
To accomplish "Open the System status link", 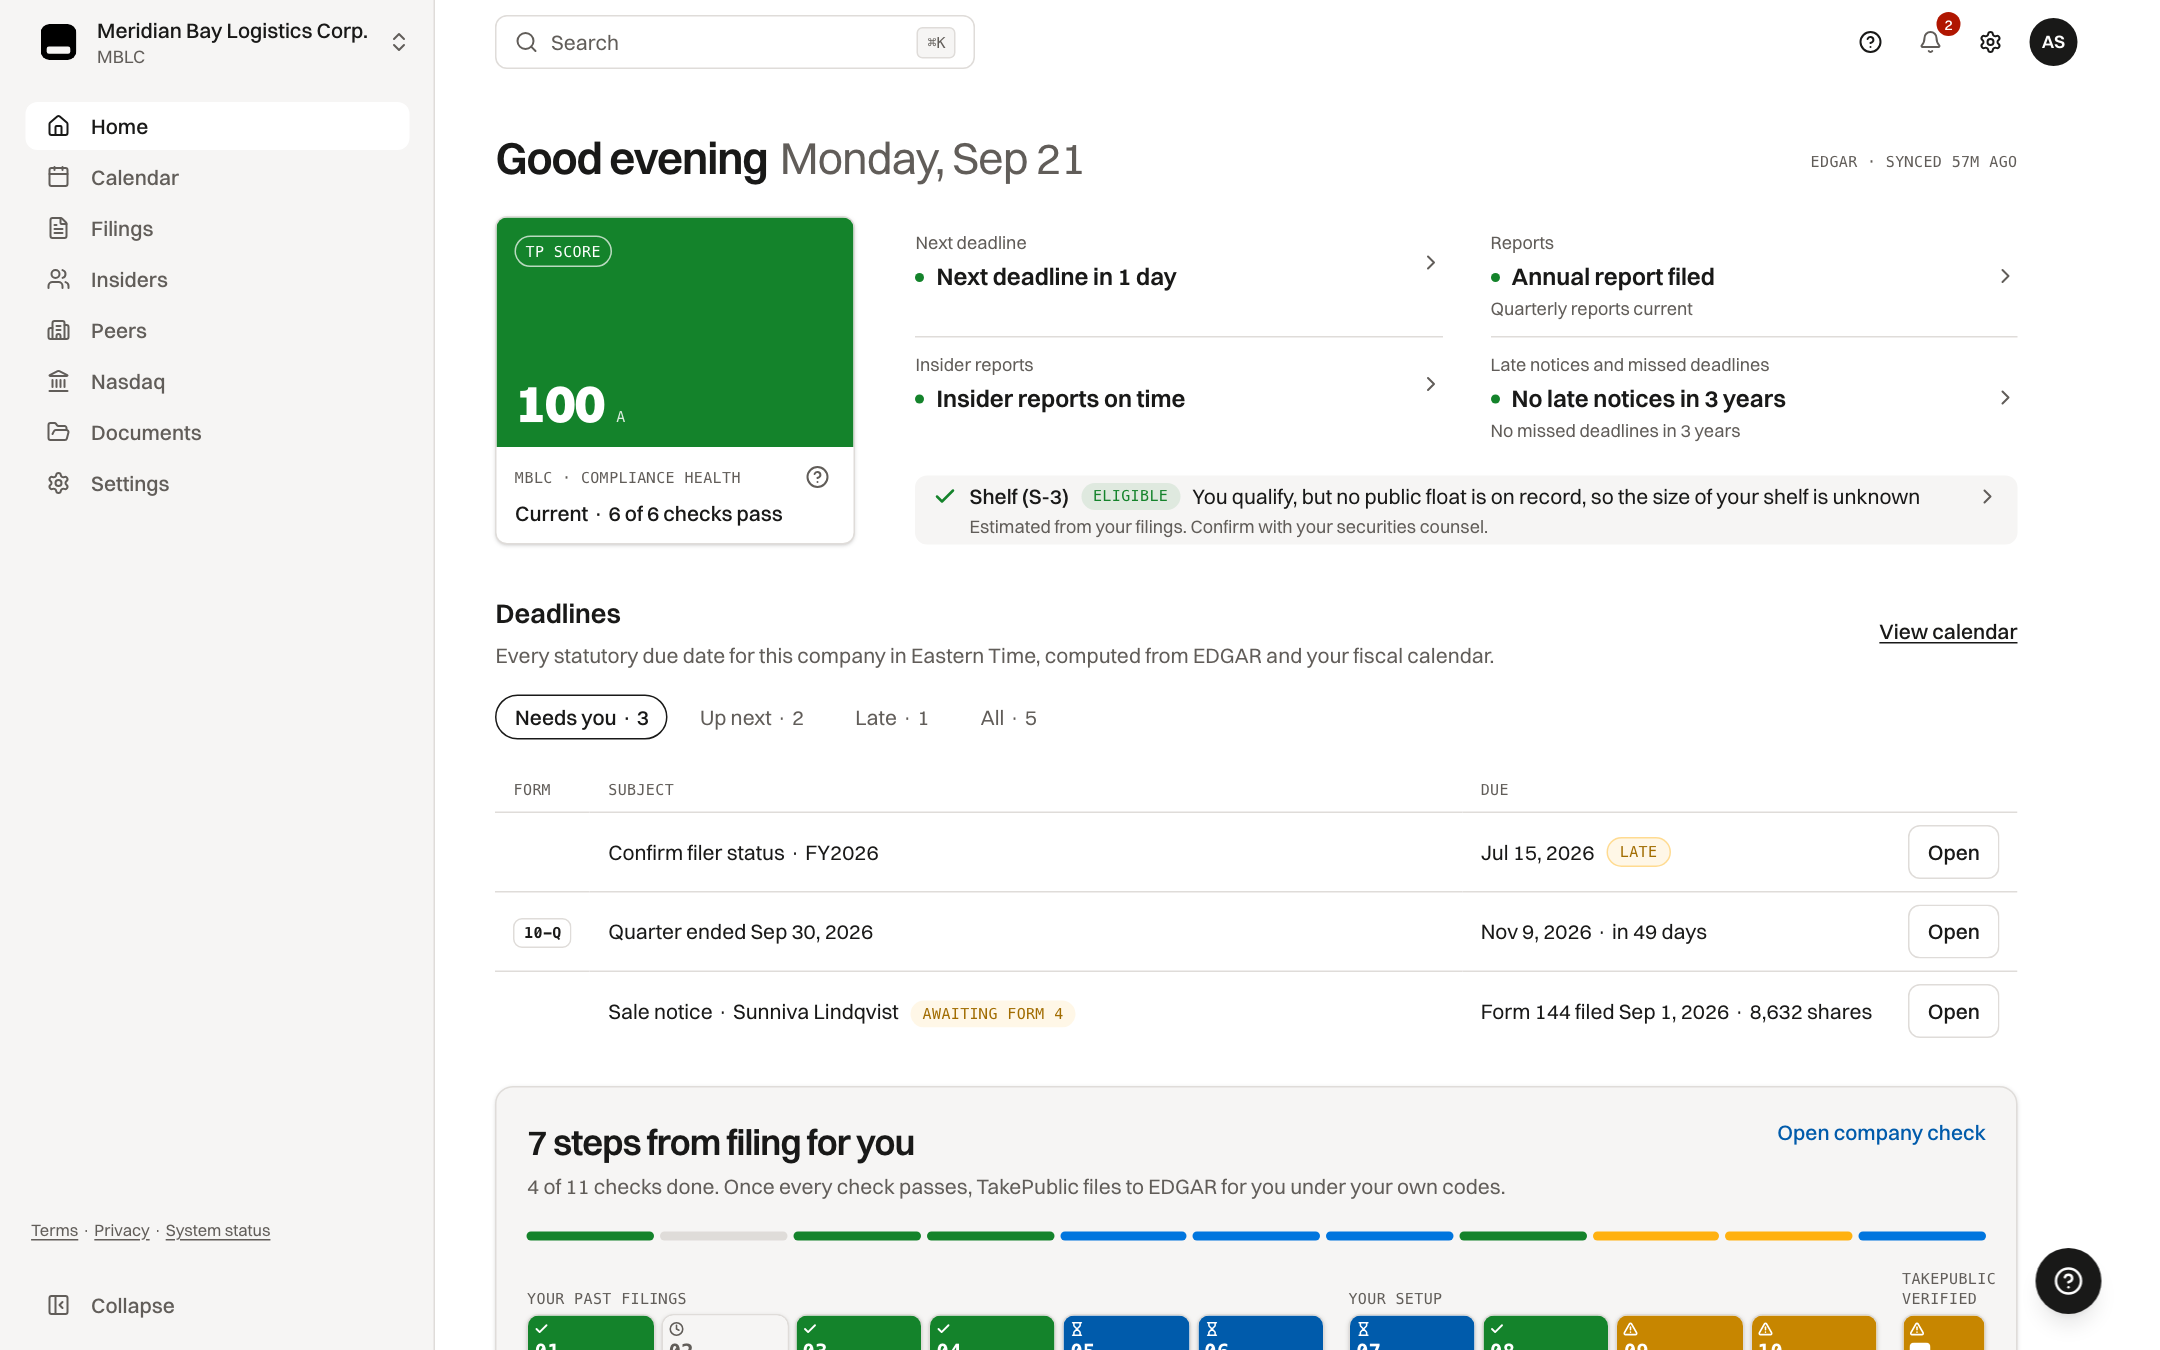I will [x=217, y=1230].
